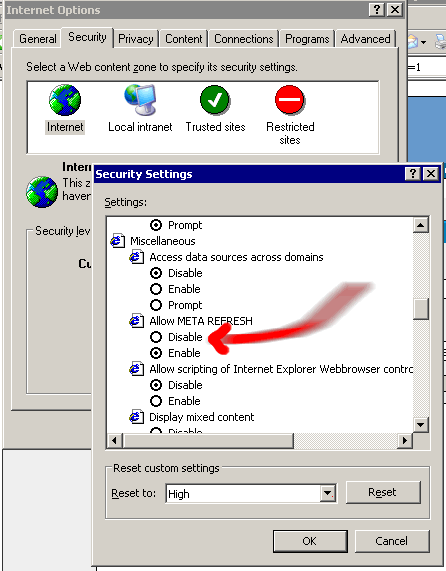Click the settings list scroll down arrow
446x571 pixels.
click(421, 425)
